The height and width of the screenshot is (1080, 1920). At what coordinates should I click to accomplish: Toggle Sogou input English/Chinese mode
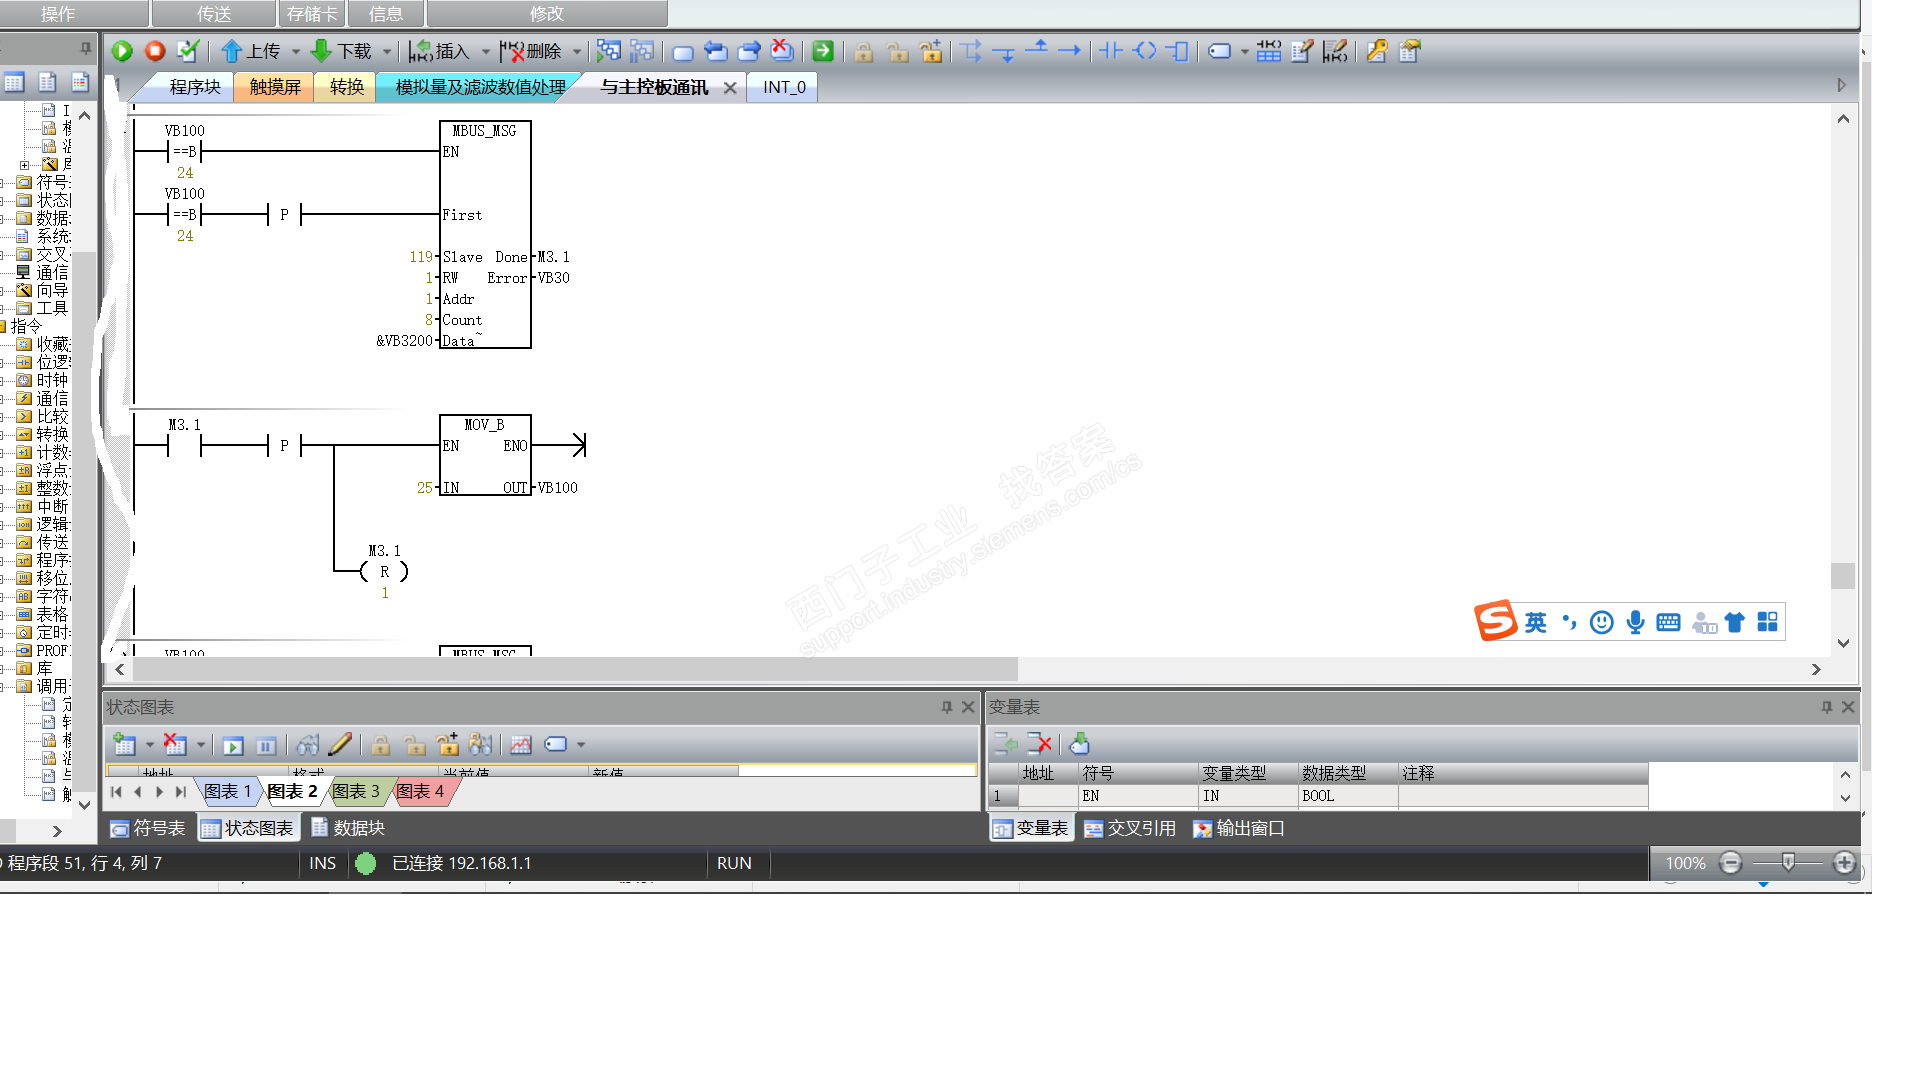tap(1535, 622)
